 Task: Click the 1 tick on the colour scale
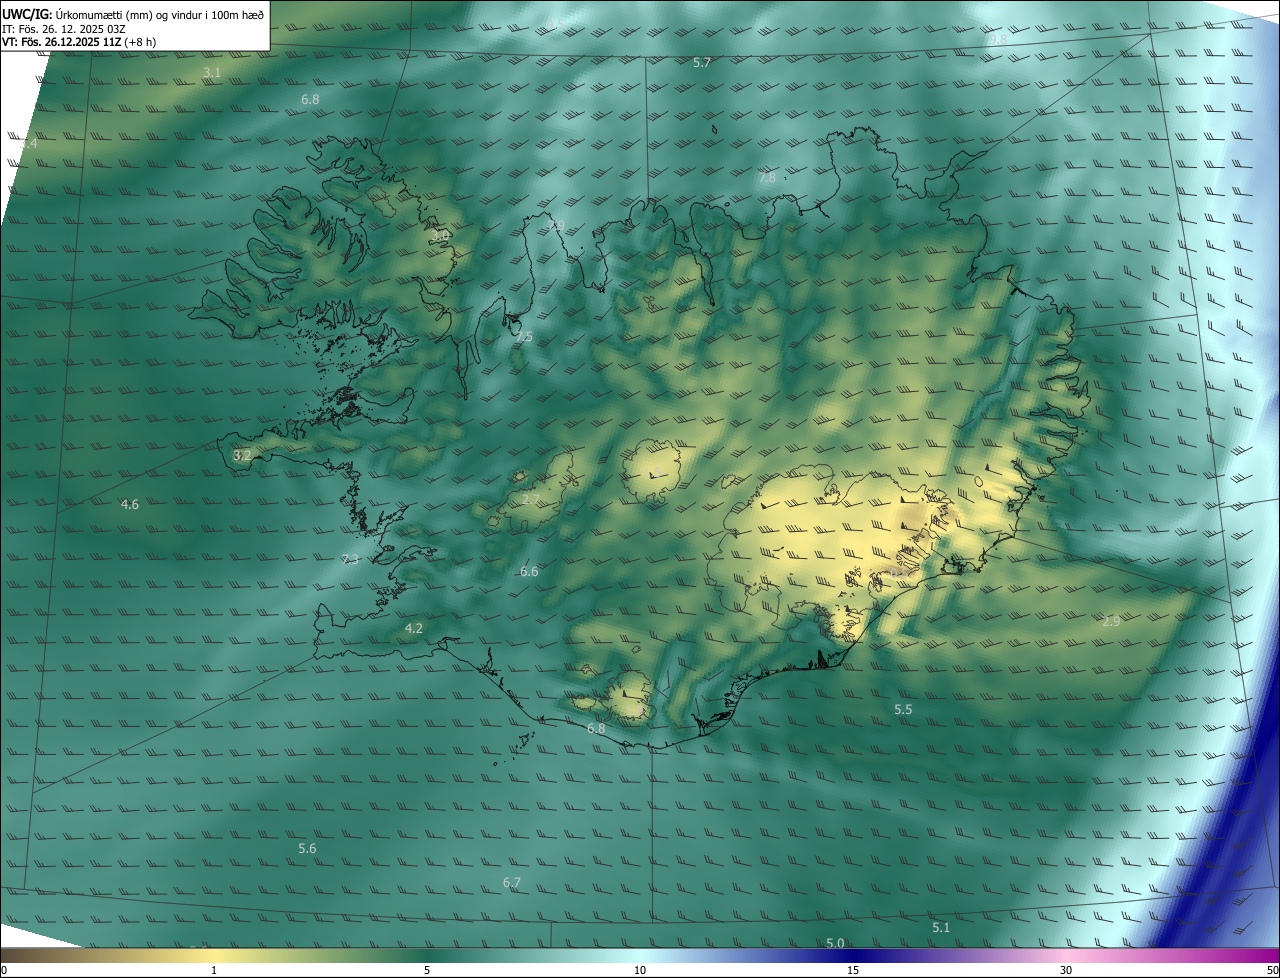point(214,970)
